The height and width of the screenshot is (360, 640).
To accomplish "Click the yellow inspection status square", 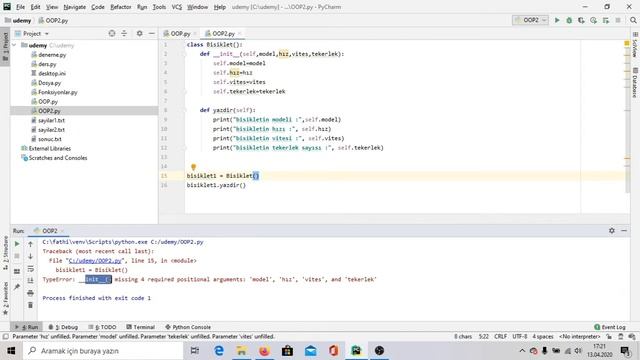I will (x=627, y=43).
